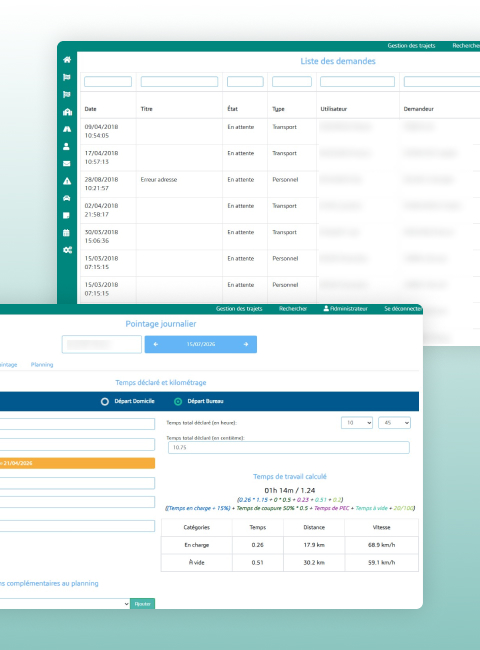Go to next day with right arrow
Image resolution: width=480 pixels, height=650 pixels.
coord(246,344)
